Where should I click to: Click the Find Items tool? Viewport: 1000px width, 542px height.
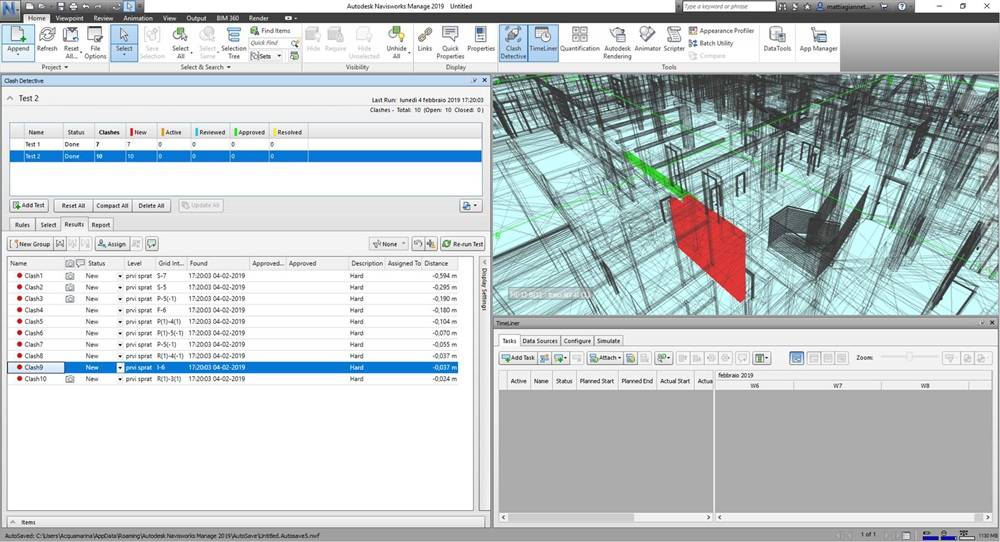point(270,31)
